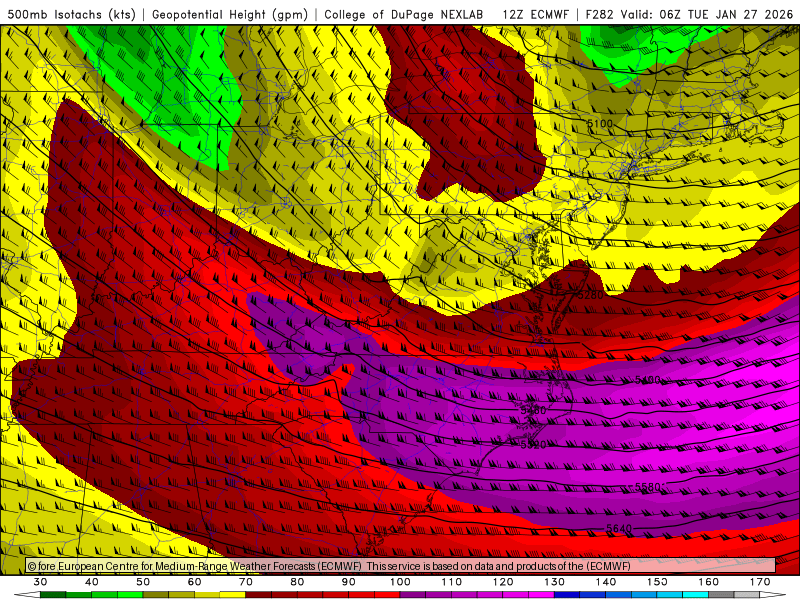Click the 60 color scale label
Viewport: 800px width, 600px height.
point(194,582)
